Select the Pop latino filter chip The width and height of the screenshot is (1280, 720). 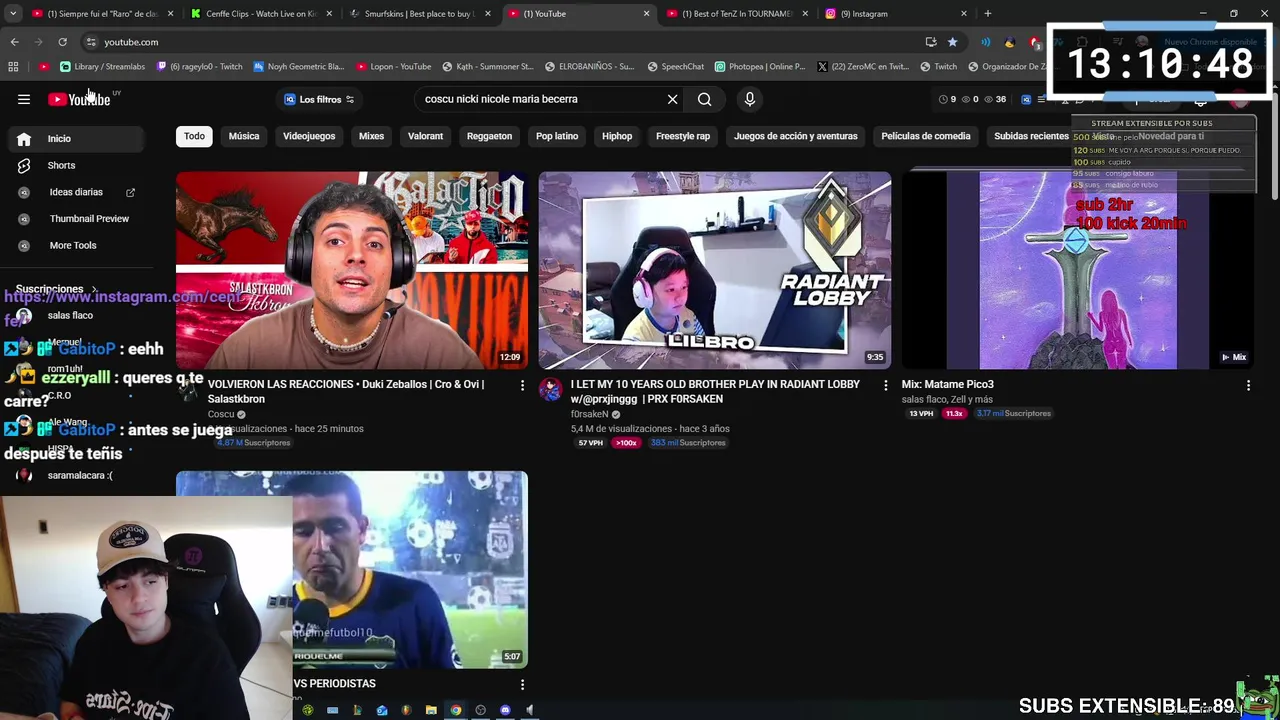(557, 136)
